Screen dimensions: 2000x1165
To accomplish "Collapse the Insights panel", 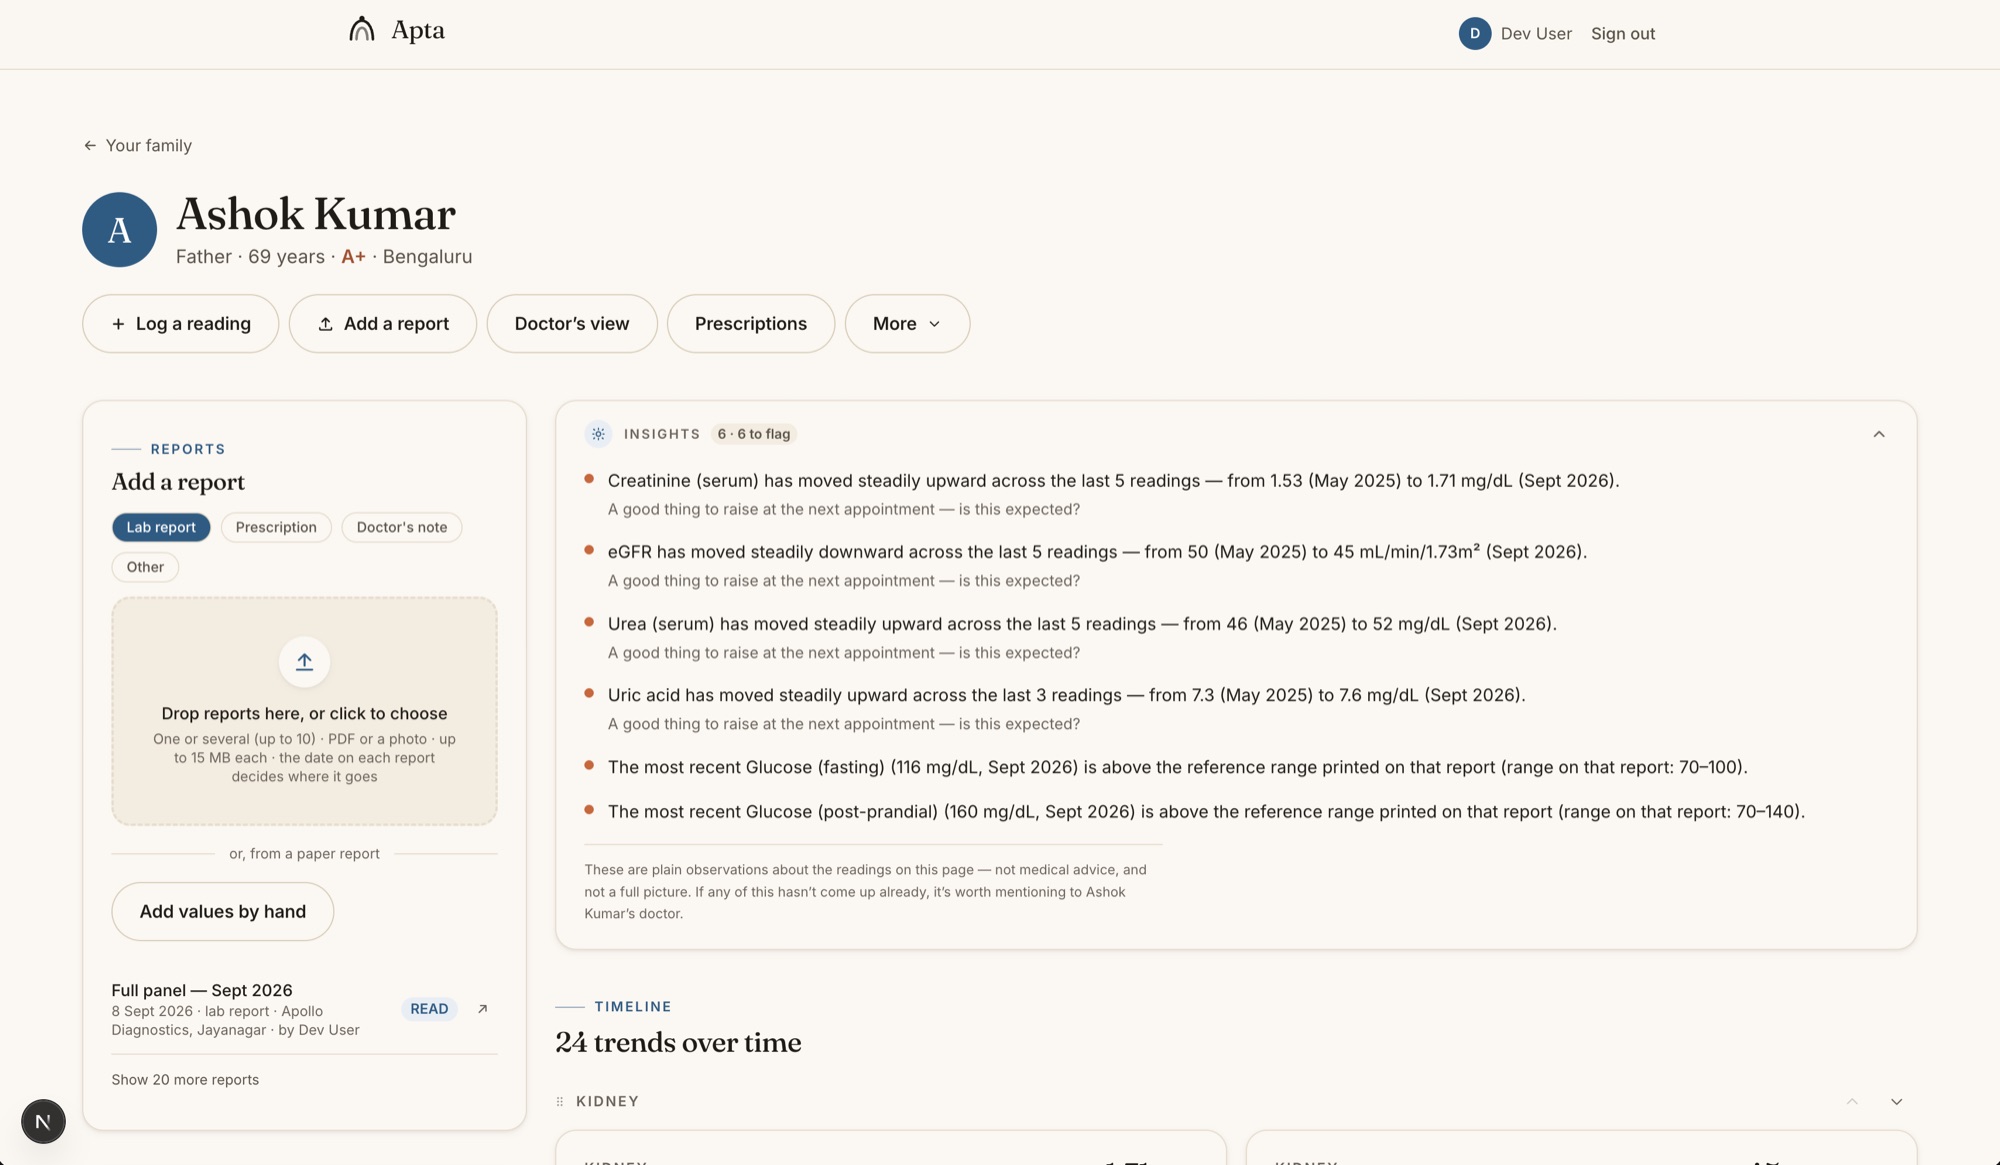I will pos(1879,434).
